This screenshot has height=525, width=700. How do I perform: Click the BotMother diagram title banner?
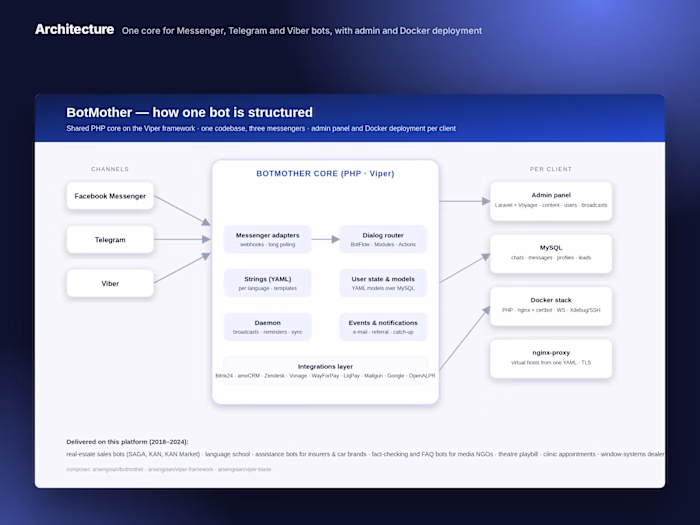tap(350, 118)
